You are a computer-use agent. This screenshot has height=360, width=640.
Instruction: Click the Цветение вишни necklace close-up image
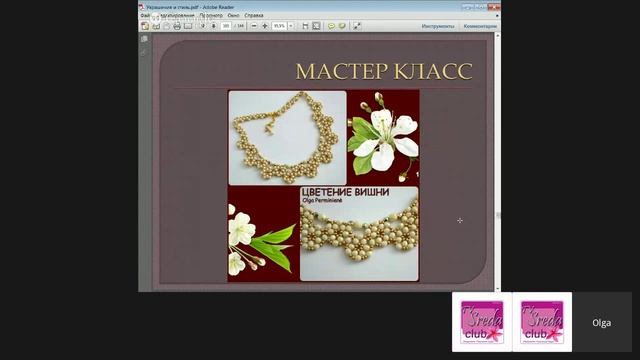(x=359, y=234)
